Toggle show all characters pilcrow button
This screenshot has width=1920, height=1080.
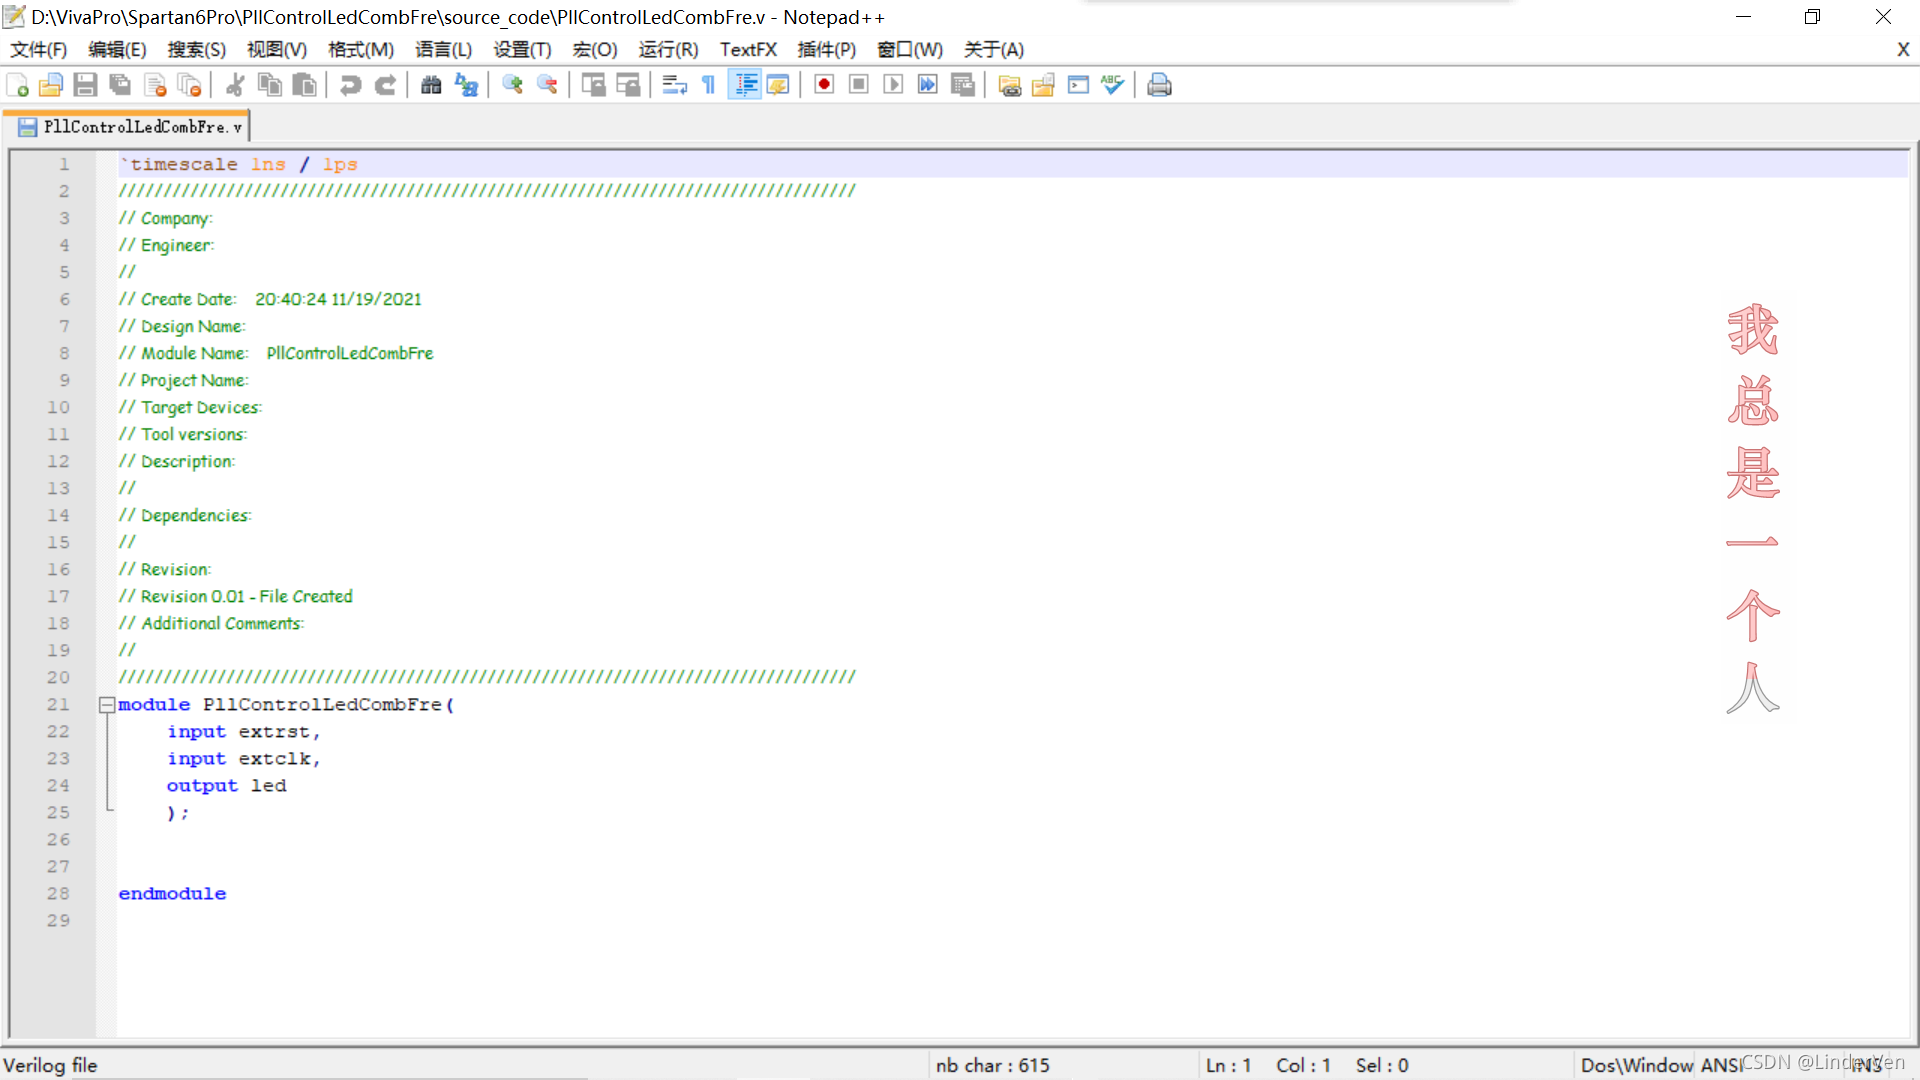pyautogui.click(x=709, y=85)
